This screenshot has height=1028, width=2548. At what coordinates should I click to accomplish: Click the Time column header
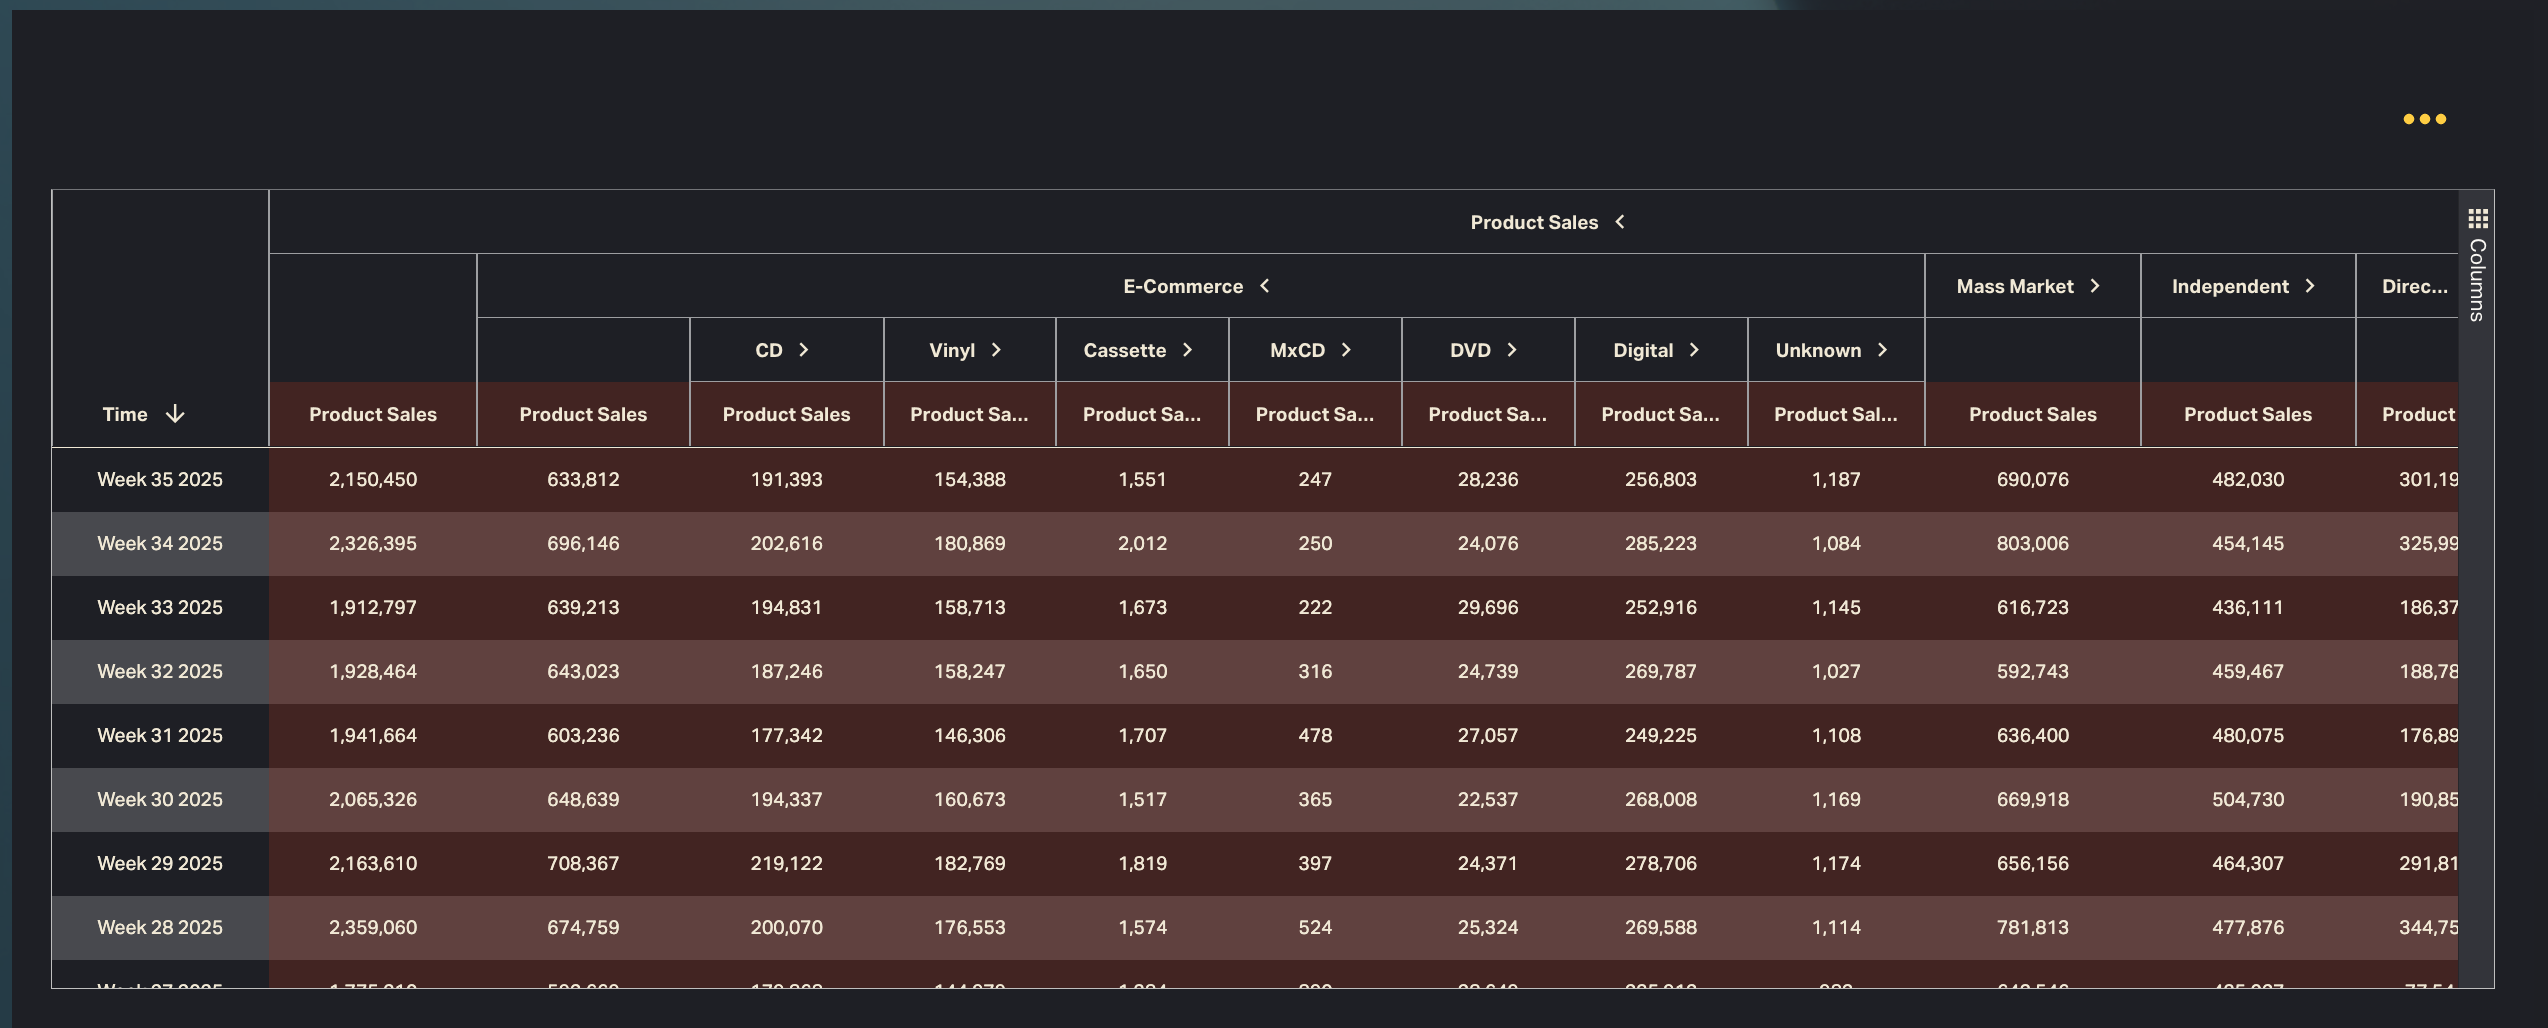(x=125, y=414)
